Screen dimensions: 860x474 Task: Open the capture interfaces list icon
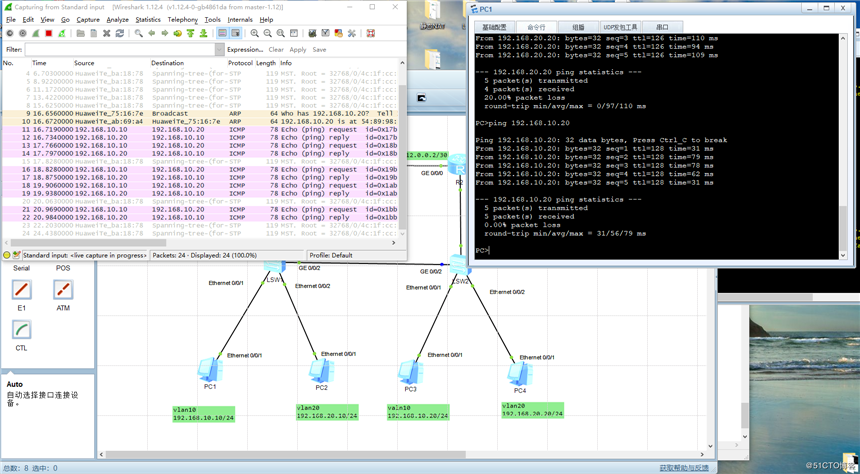click(x=9, y=33)
